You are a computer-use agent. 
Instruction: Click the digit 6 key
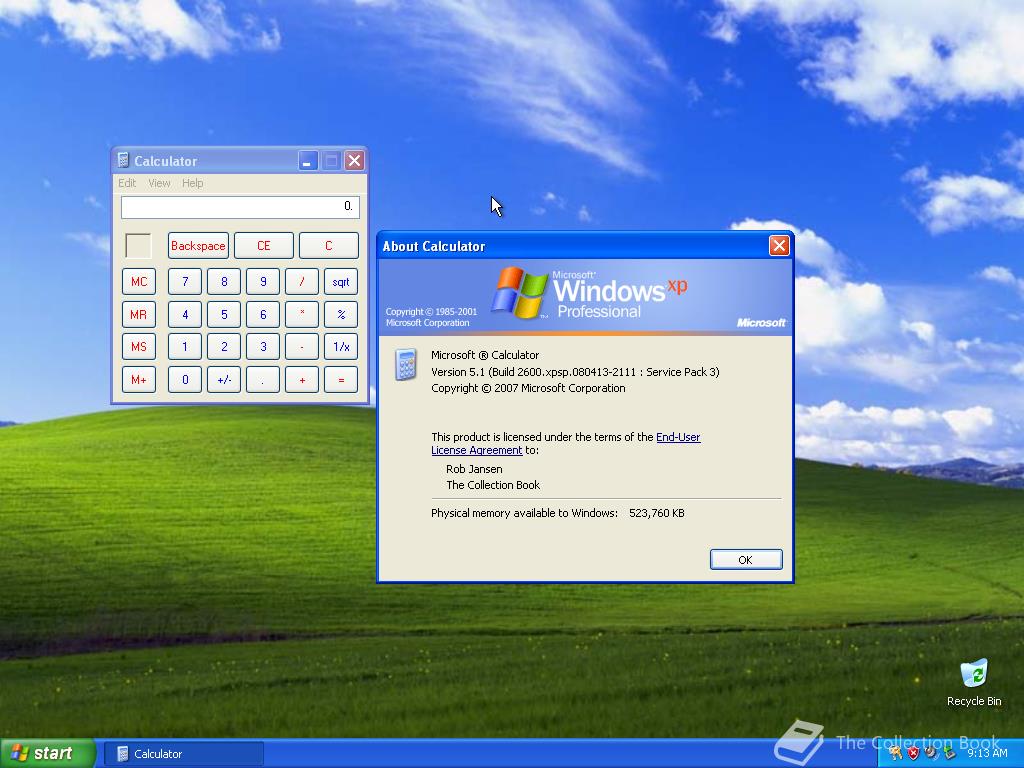(263, 314)
